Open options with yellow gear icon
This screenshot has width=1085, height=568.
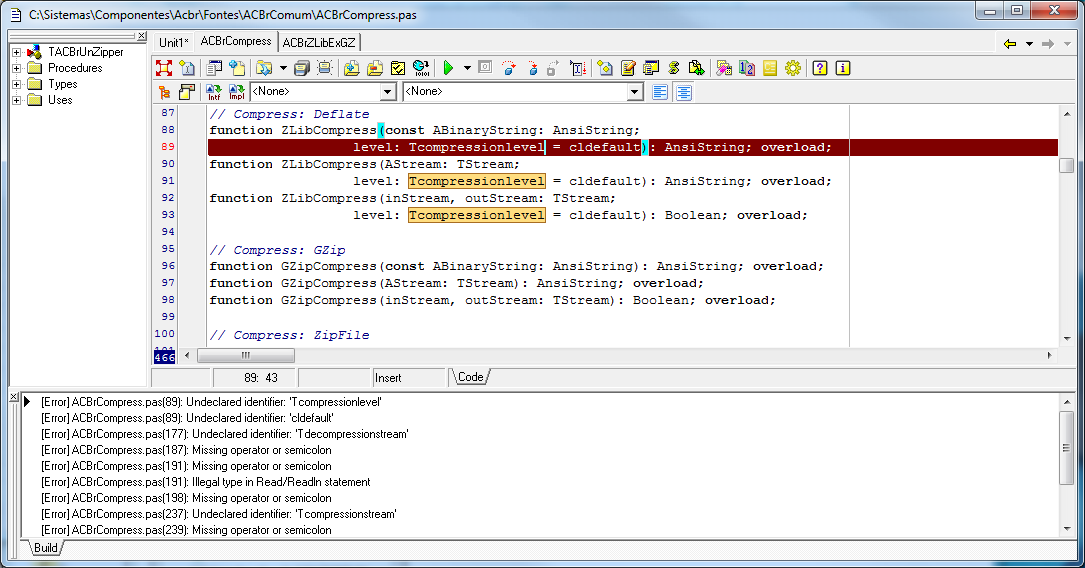pyautogui.click(x=793, y=68)
